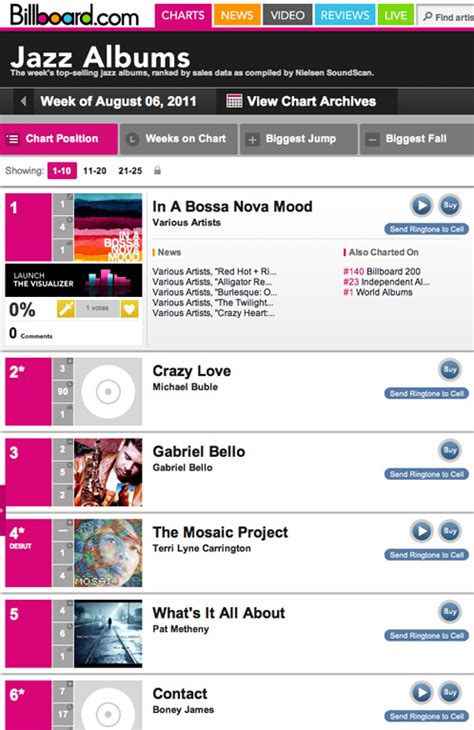Open the #140 Billboard 200 link
The image size is (474, 730).
382,271
